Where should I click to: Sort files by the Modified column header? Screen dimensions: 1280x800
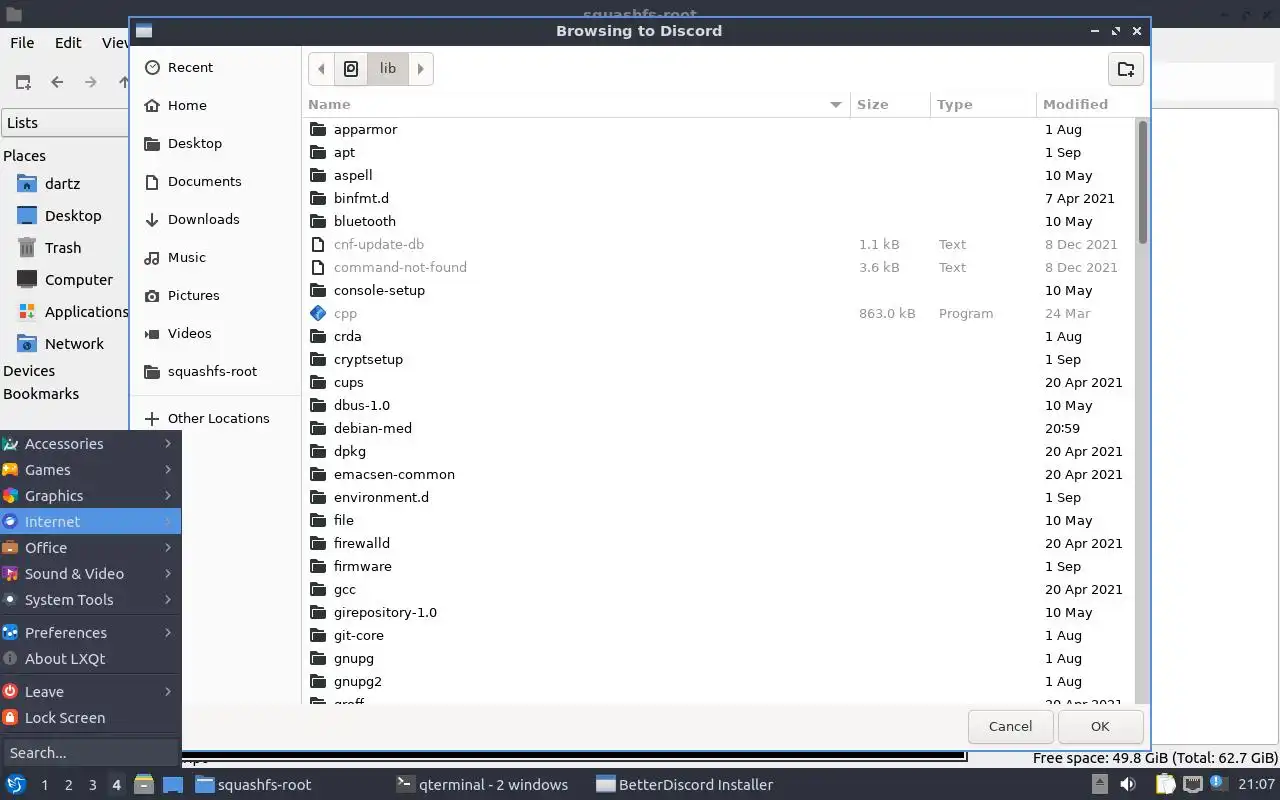(1085, 104)
